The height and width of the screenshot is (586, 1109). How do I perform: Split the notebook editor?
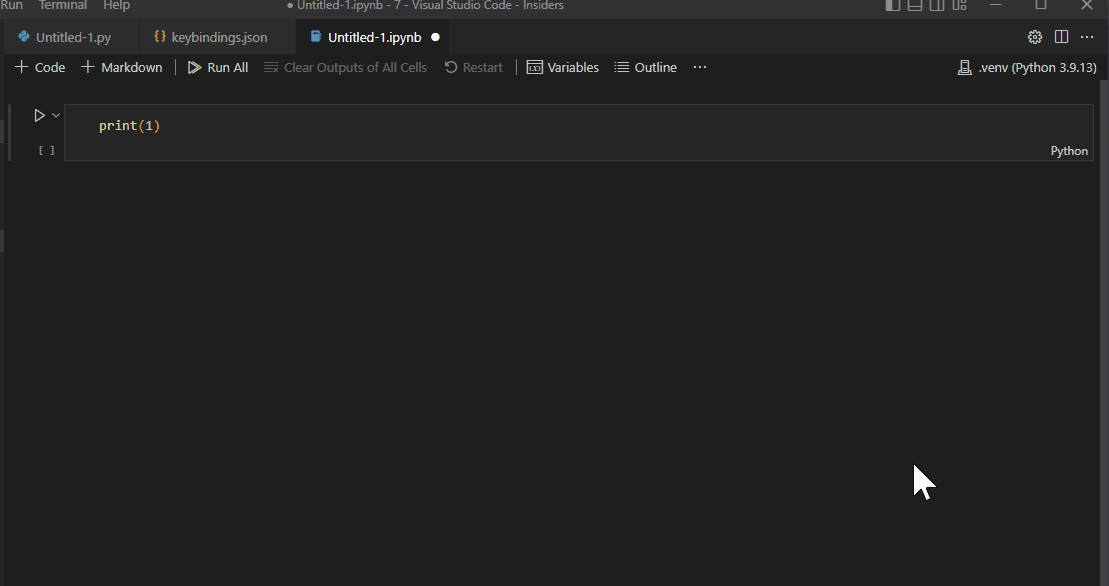pos(1061,36)
